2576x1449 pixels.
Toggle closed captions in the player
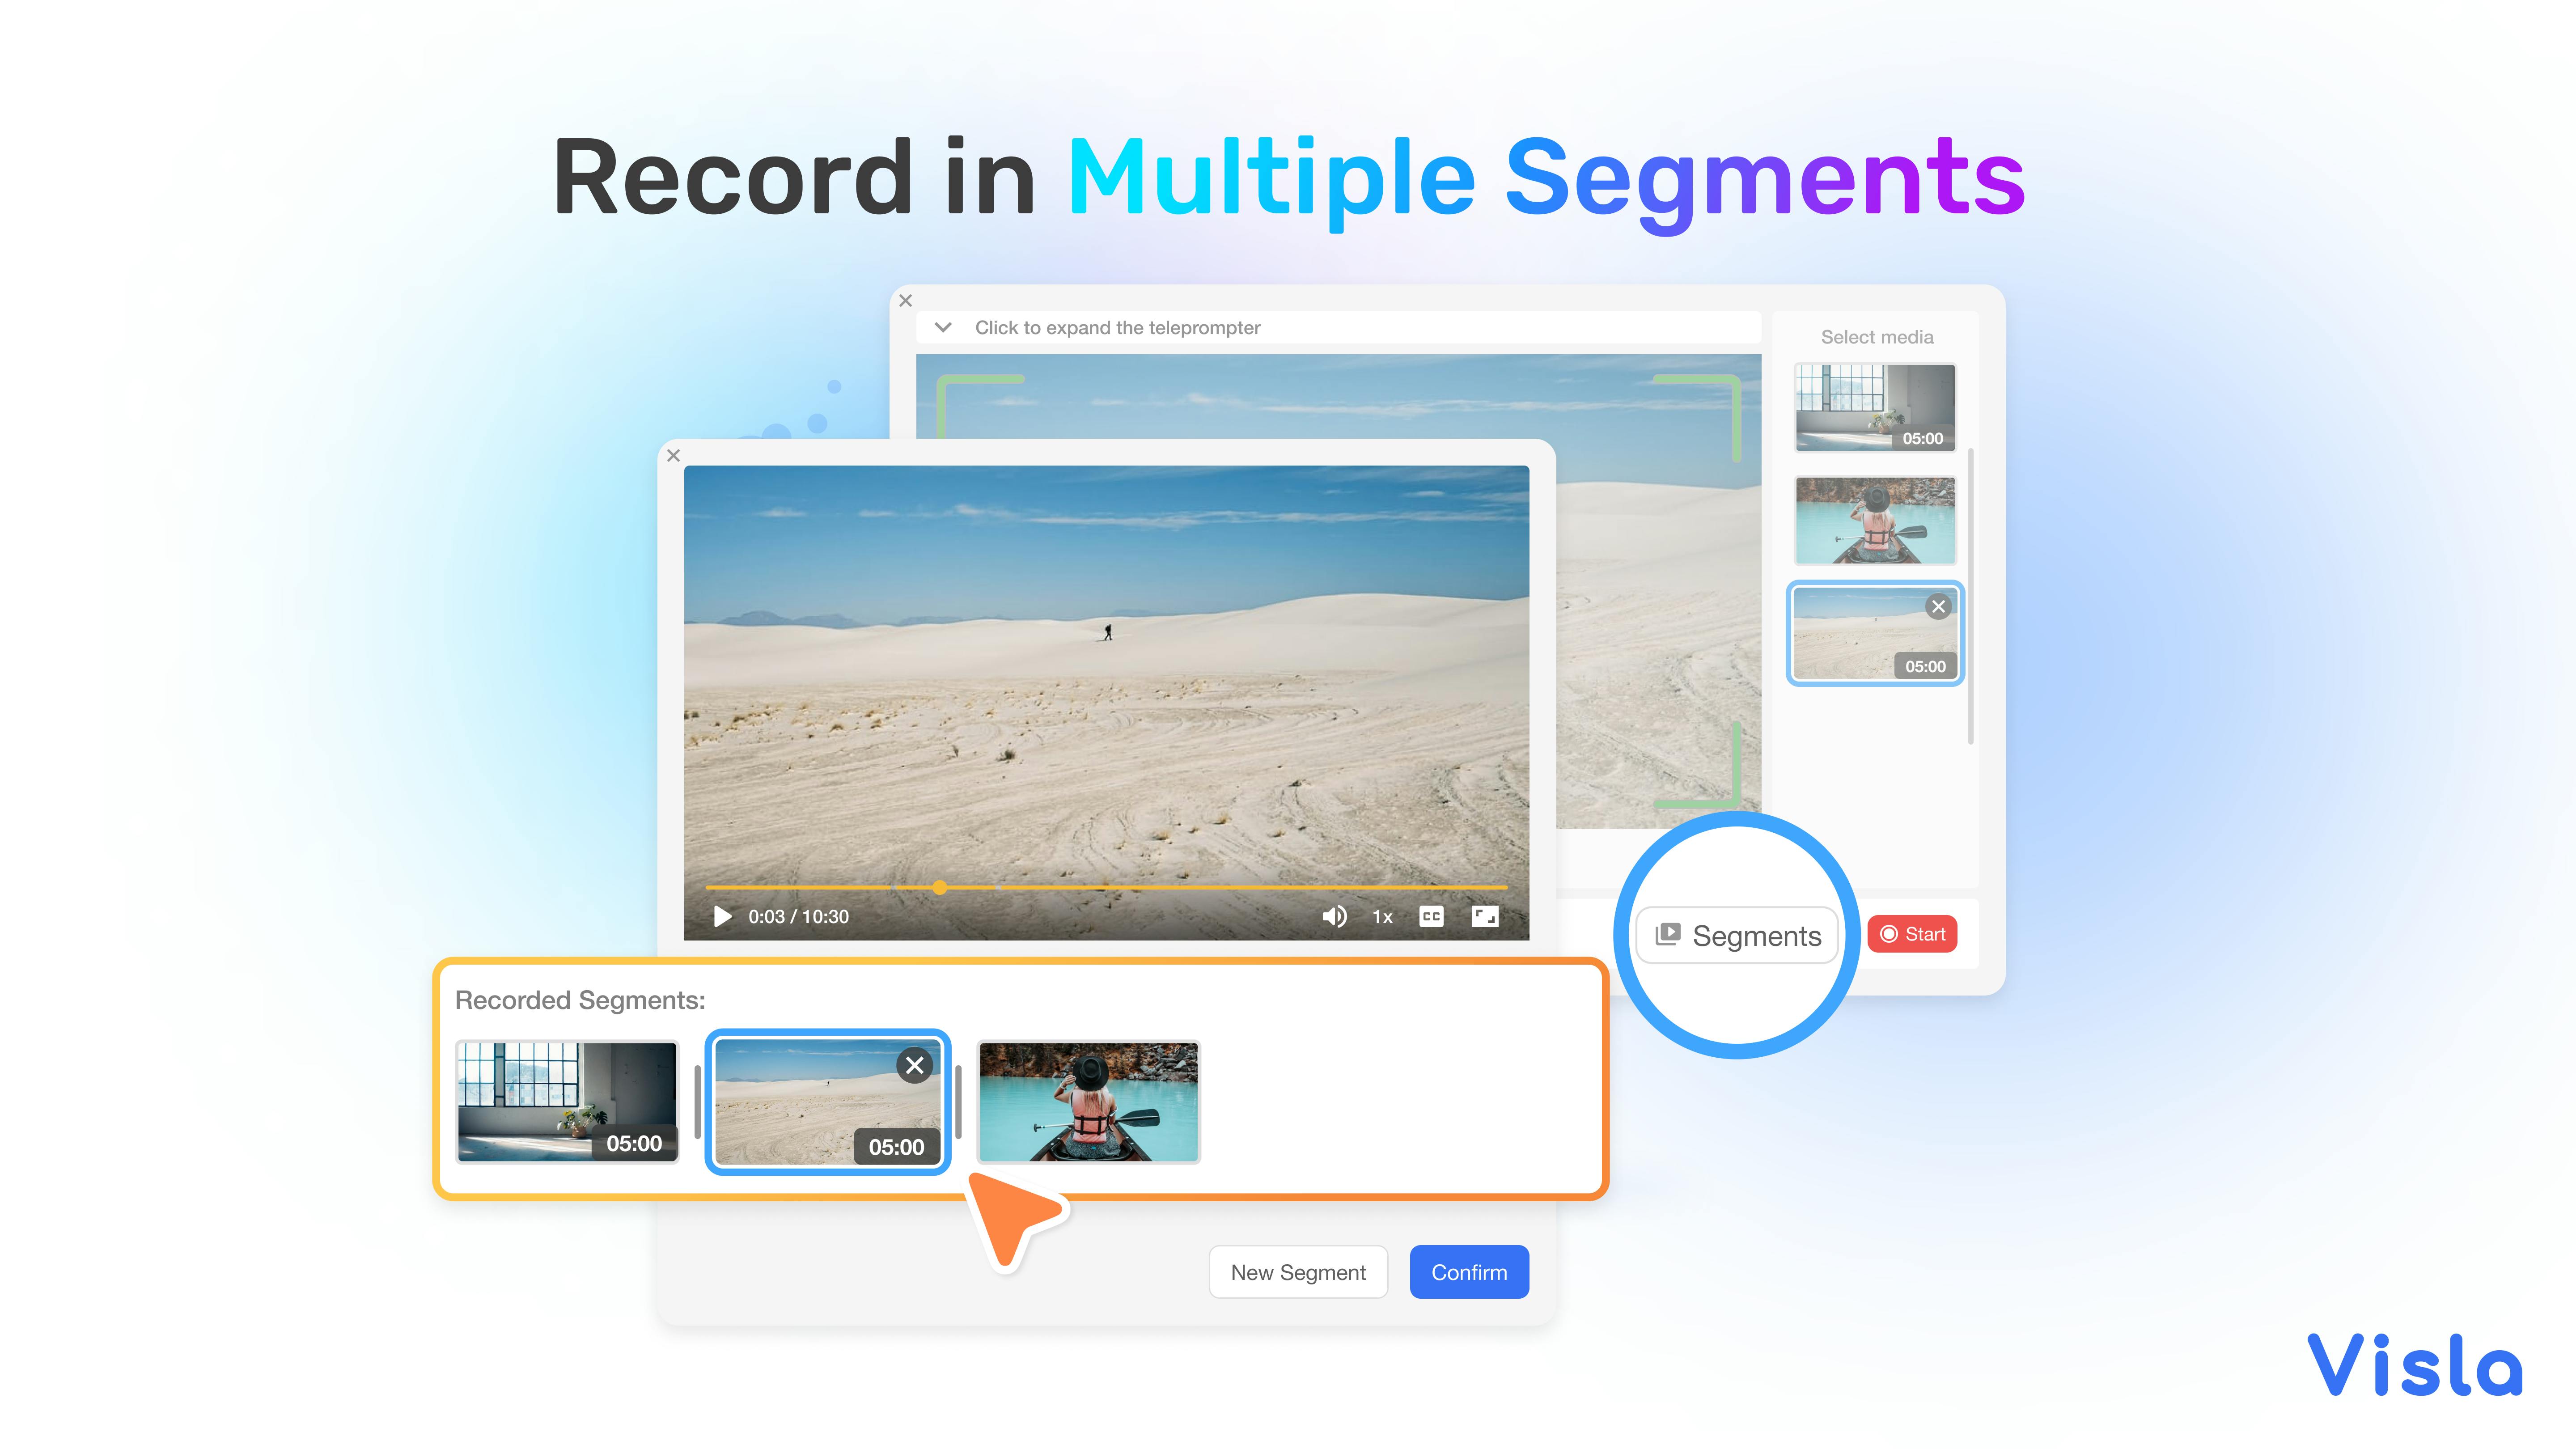1431,917
